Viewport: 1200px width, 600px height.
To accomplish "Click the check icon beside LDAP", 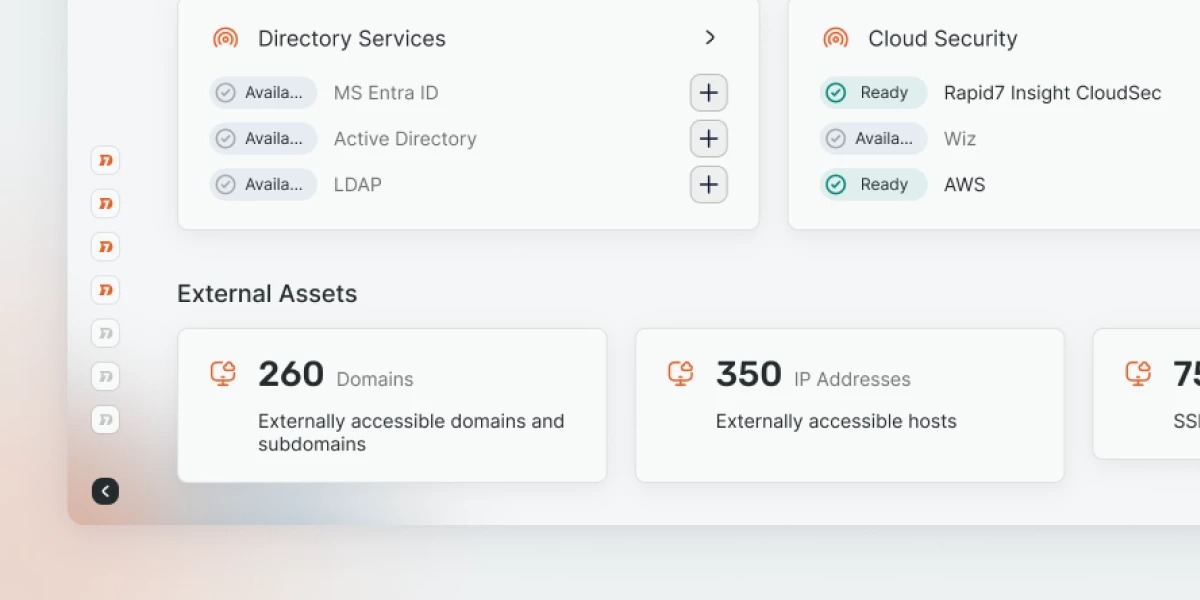I will [x=226, y=185].
